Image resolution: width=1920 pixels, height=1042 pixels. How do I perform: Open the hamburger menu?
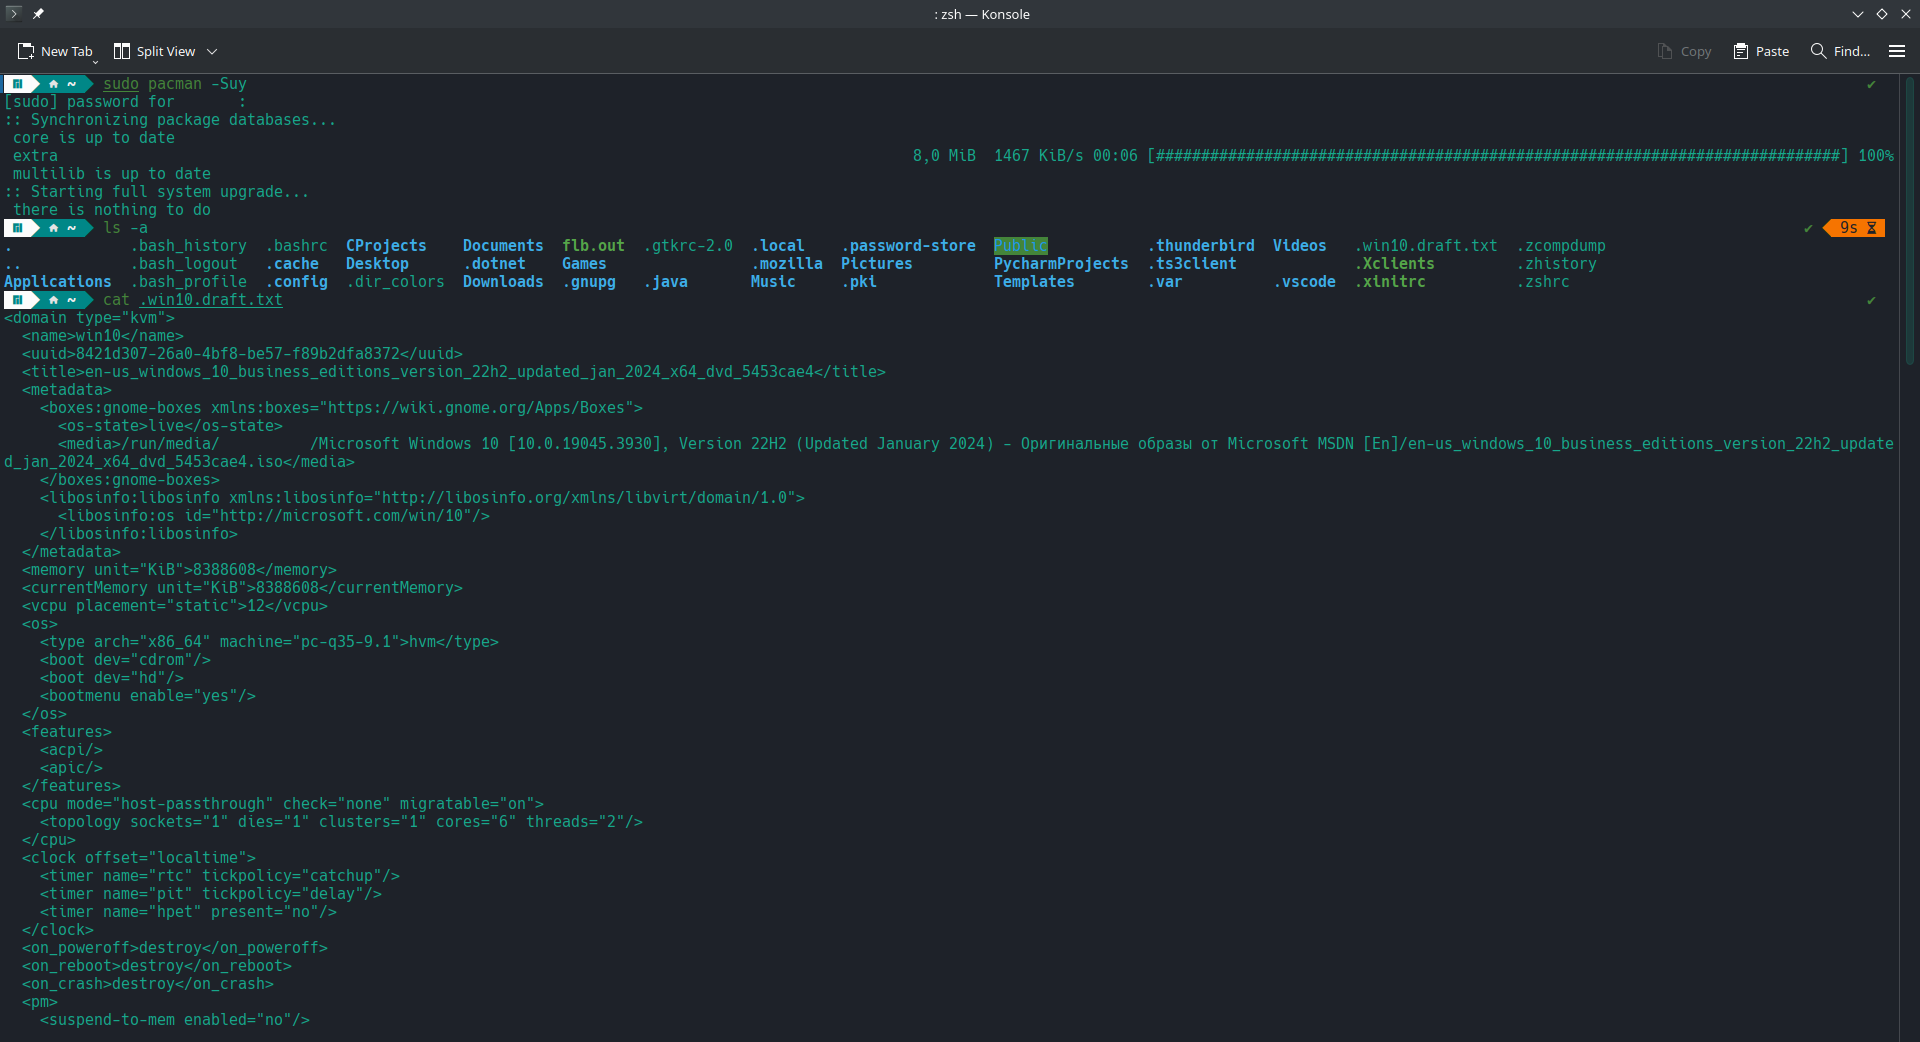click(1897, 51)
